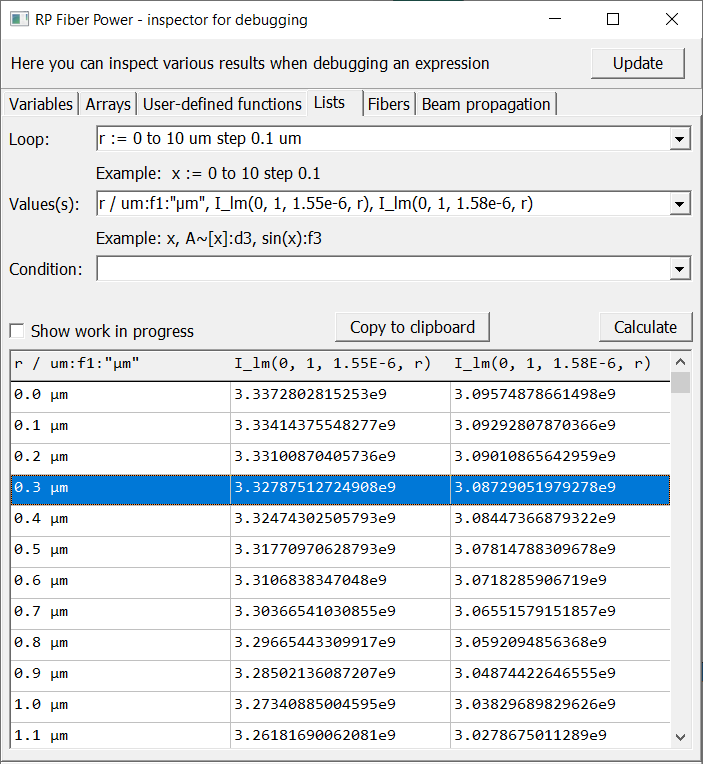Click the I_lm 1.58E-6 column header
Screen dimensions: 703x764
[552, 364]
